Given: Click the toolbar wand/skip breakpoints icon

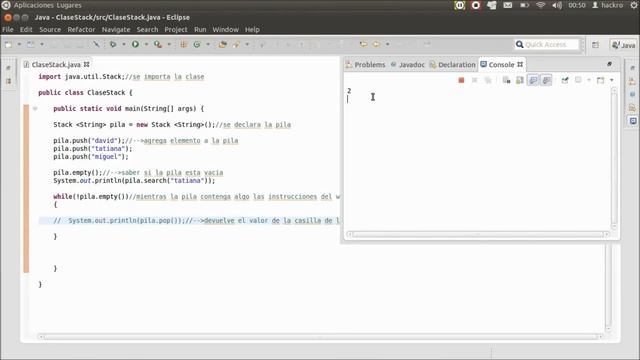Looking at the screenshot, I should click(x=96, y=44).
